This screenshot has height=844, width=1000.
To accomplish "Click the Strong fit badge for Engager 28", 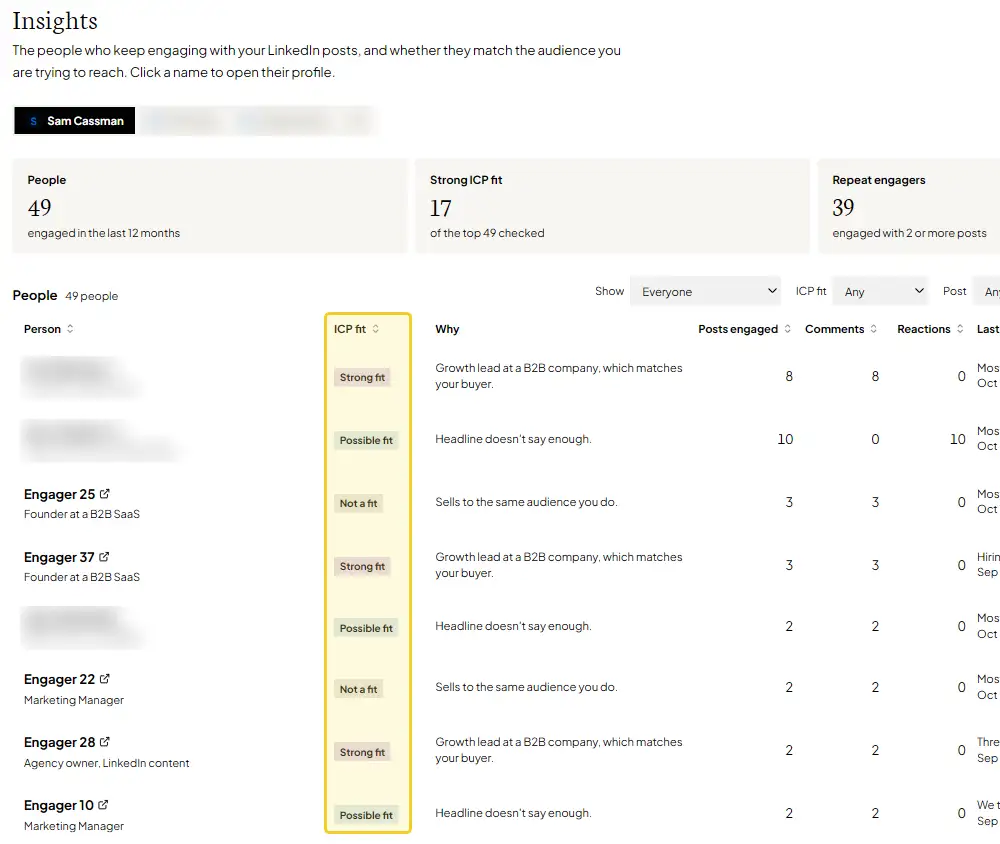I will 362,752.
